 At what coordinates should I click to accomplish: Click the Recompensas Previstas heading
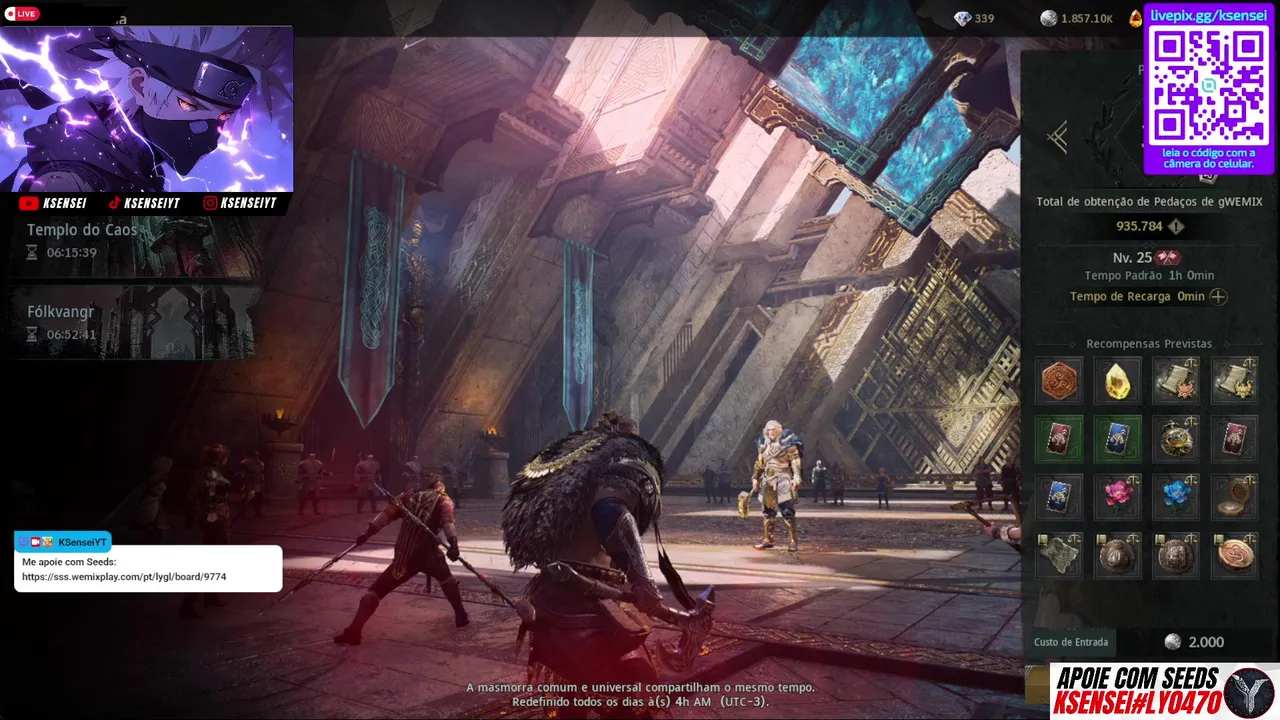point(1149,344)
